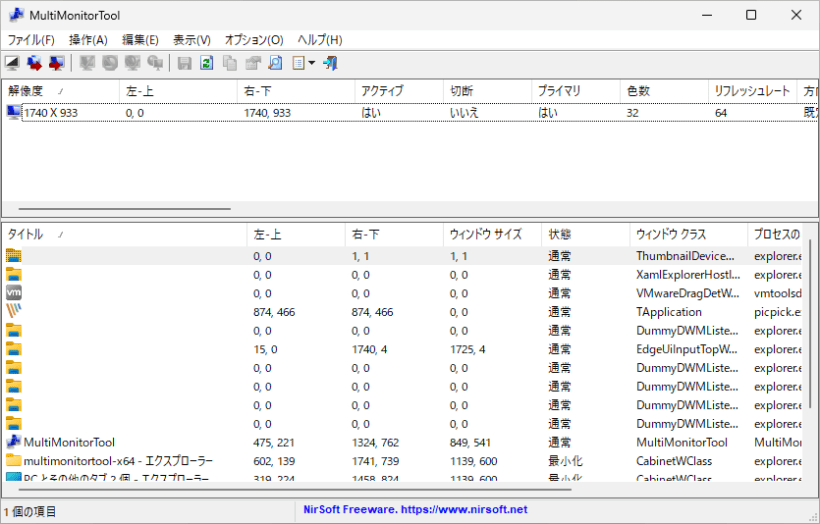
Task: Click MultiMonitorTool row icon in window list
Action: tap(14, 442)
